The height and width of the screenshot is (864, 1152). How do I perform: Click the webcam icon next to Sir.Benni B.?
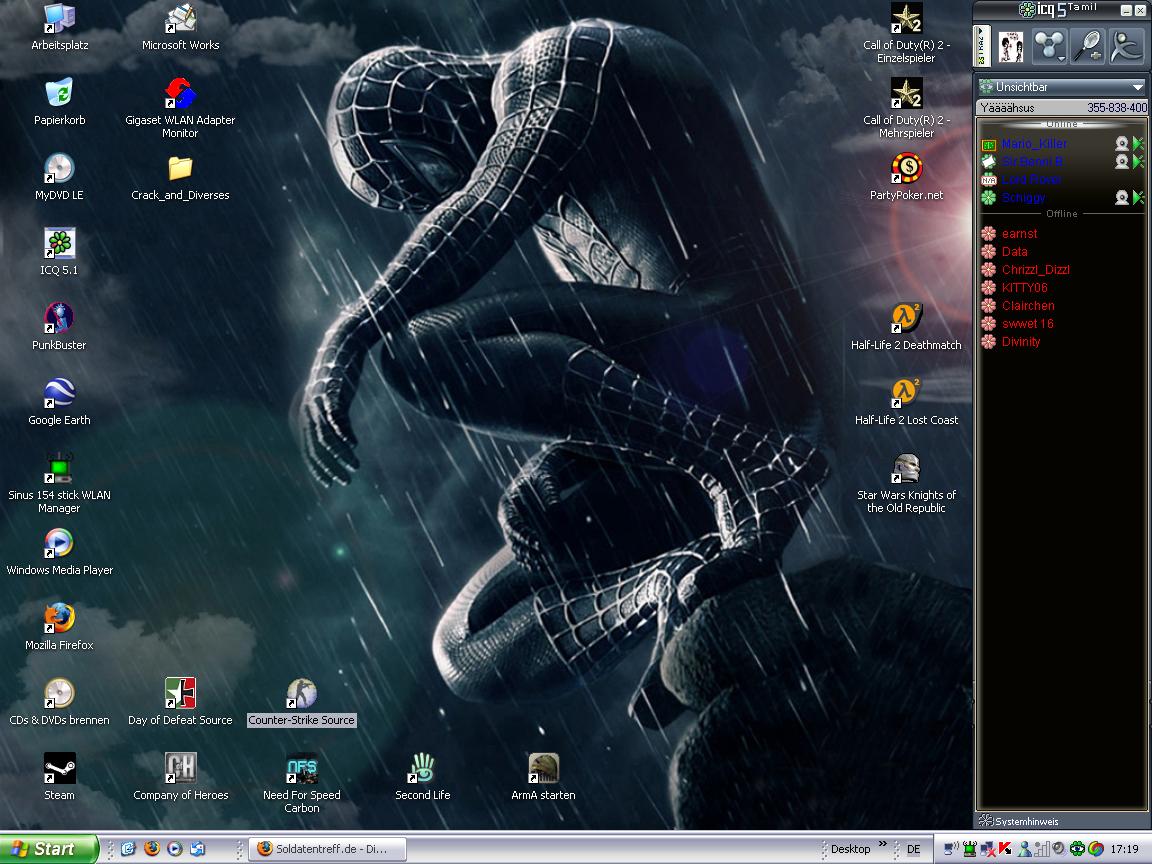(x=1122, y=162)
